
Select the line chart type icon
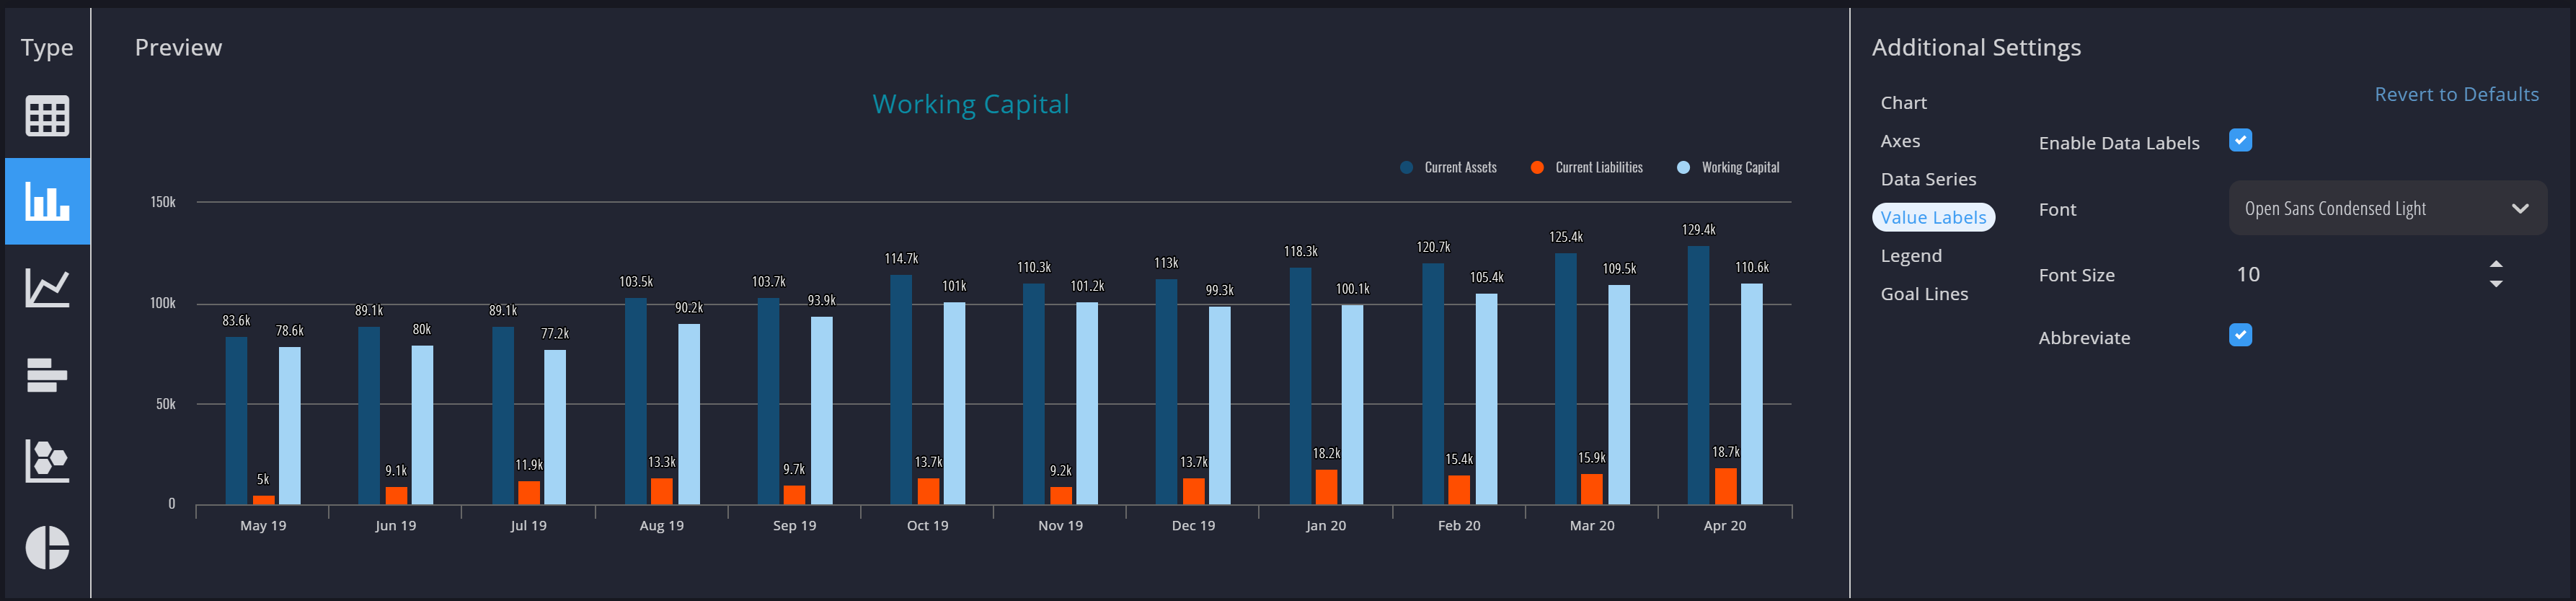47,288
